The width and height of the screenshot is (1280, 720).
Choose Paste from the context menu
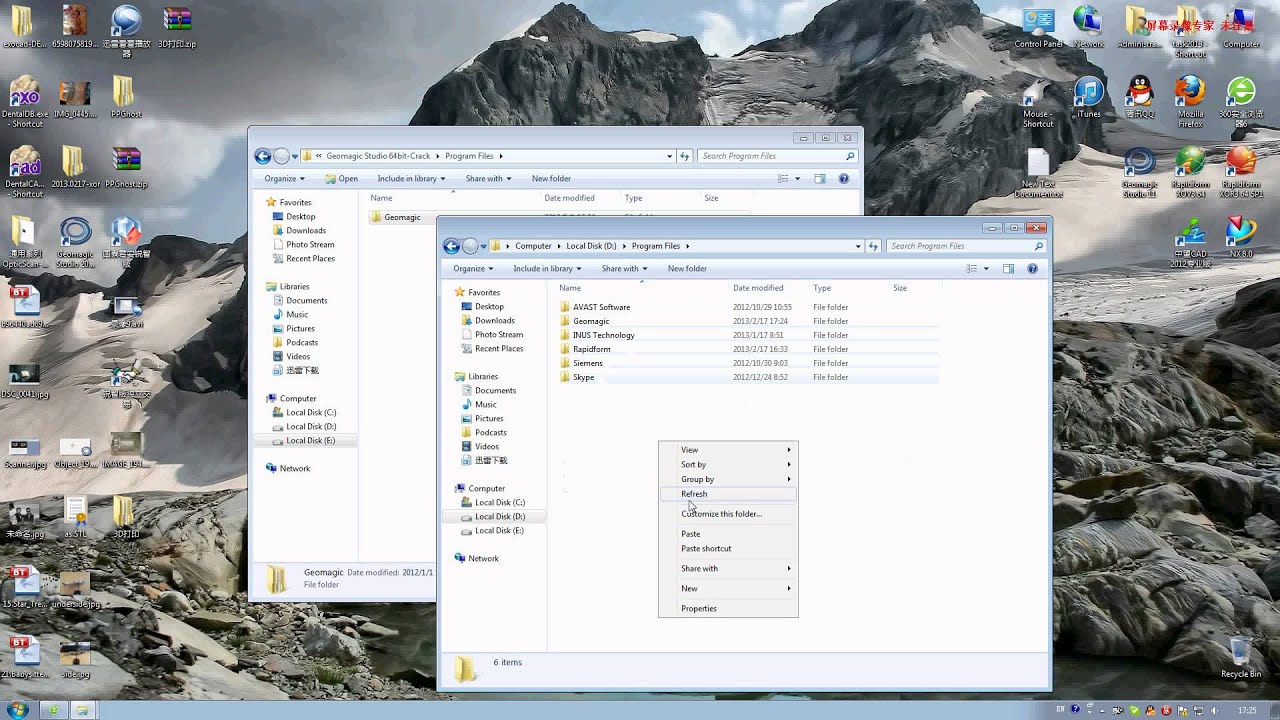(728, 534)
